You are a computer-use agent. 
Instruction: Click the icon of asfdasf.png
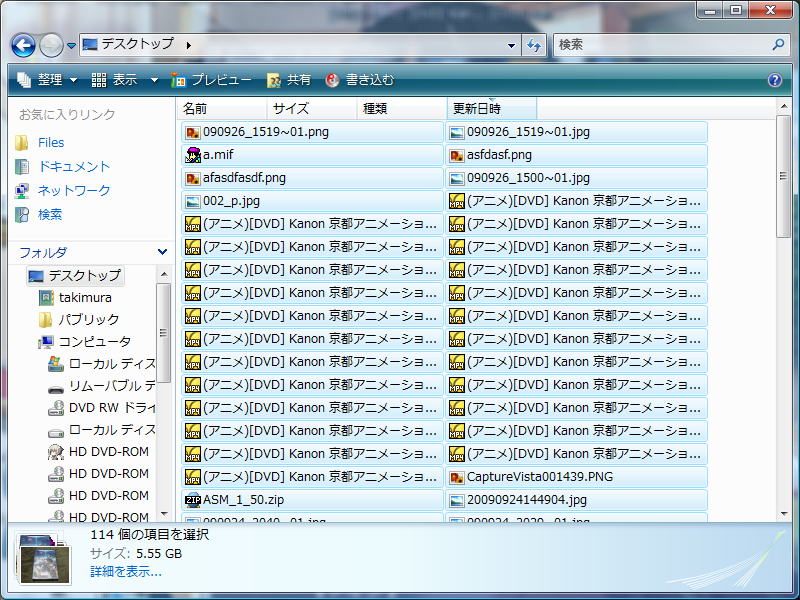point(456,156)
